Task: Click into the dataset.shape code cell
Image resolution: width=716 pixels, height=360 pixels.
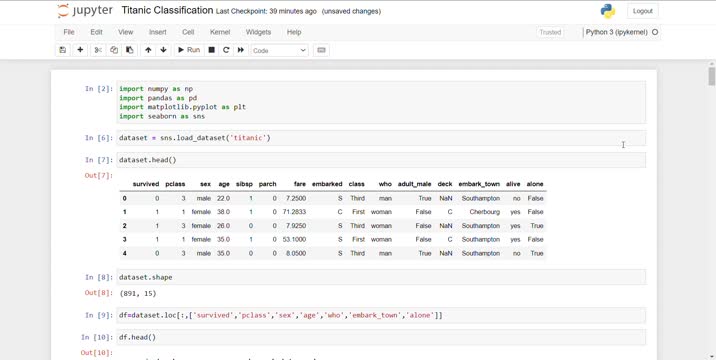Action: 381,277
